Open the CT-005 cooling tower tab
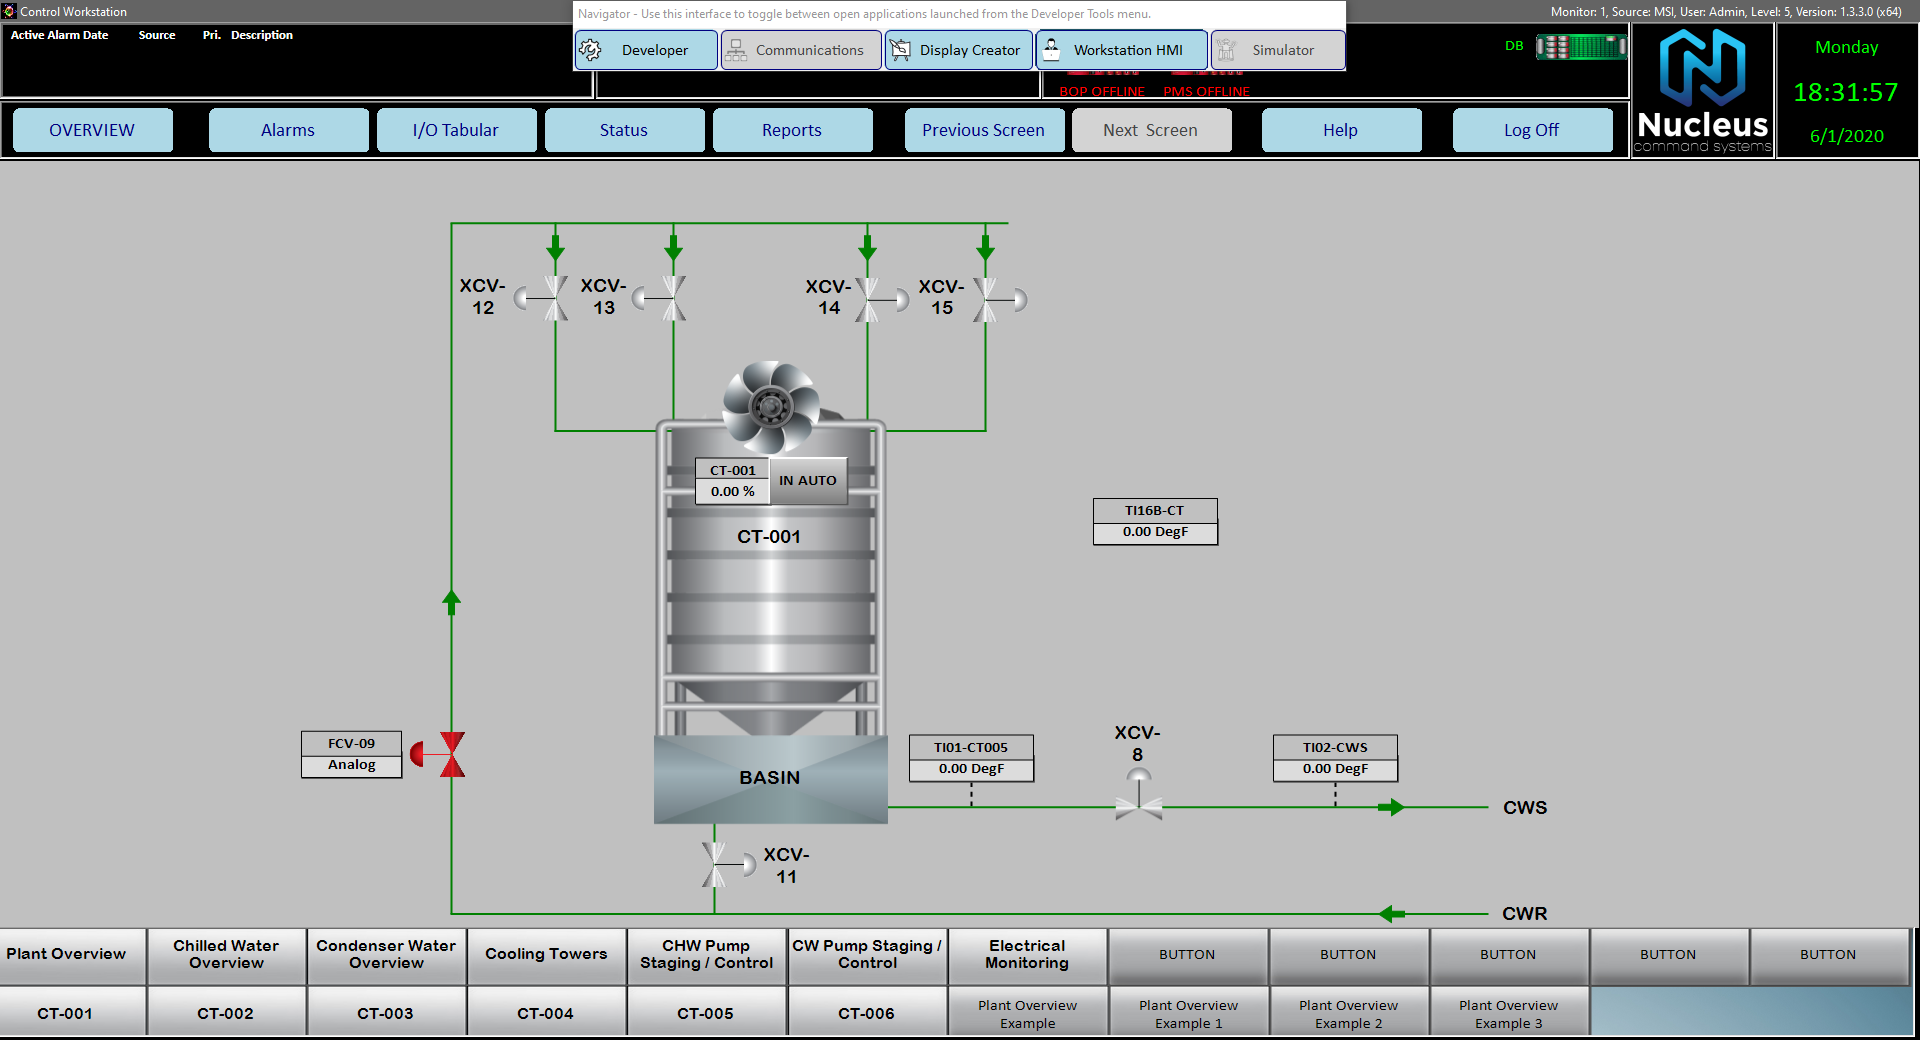This screenshot has height=1040, width=1920. [x=706, y=1012]
